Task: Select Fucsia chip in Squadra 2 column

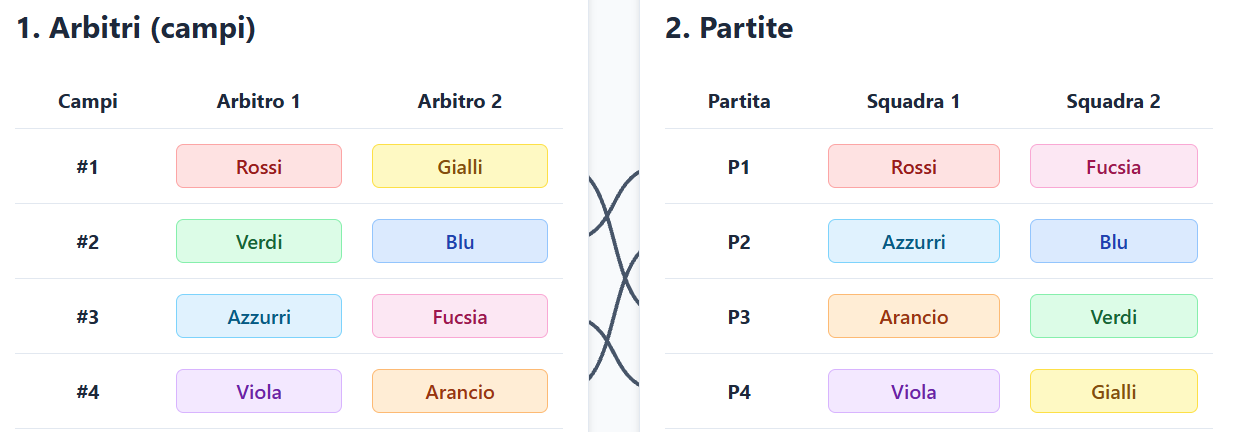Action: pyautogui.click(x=1114, y=166)
